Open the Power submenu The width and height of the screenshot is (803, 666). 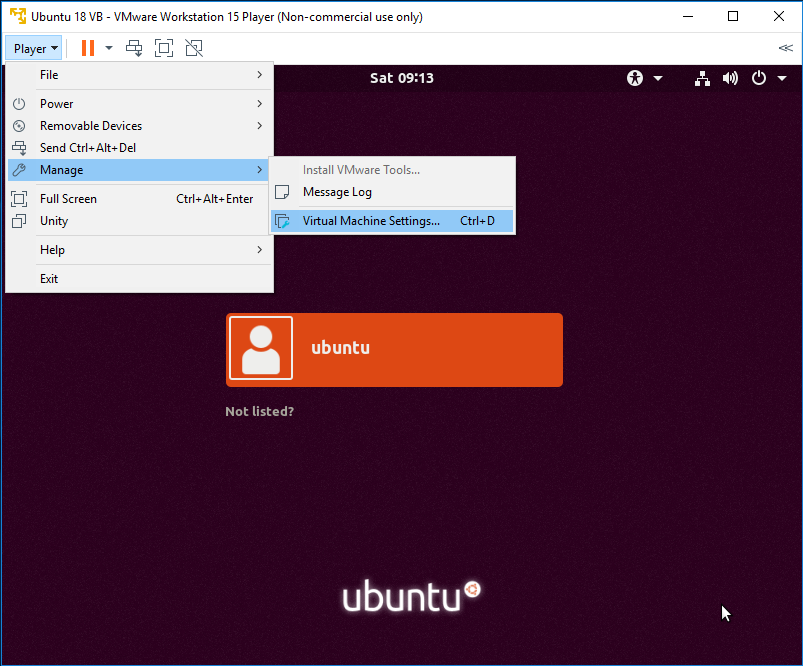tap(139, 103)
